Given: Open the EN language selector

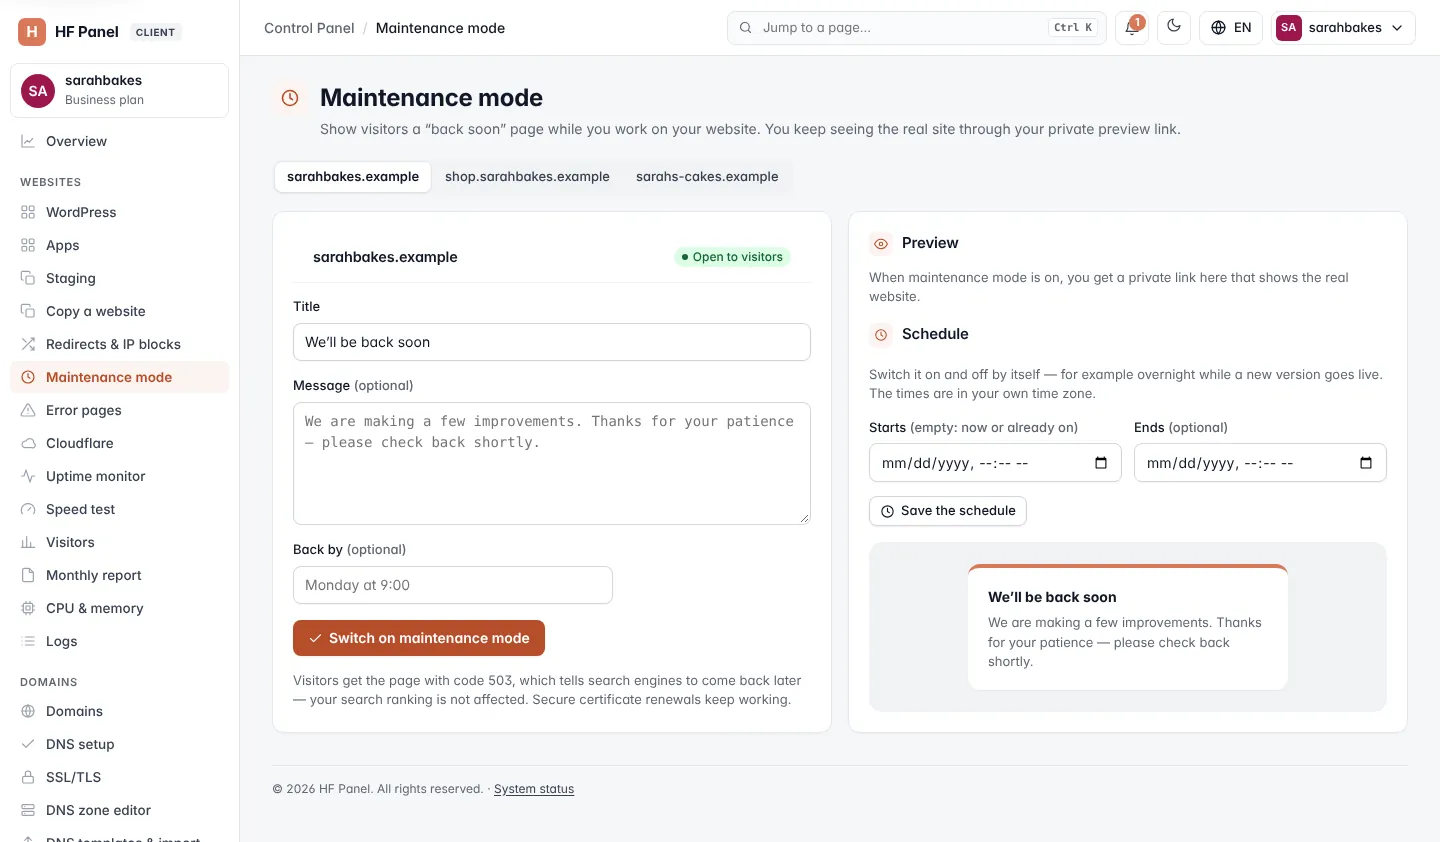Looking at the screenshot, I should pos(1231,28).
